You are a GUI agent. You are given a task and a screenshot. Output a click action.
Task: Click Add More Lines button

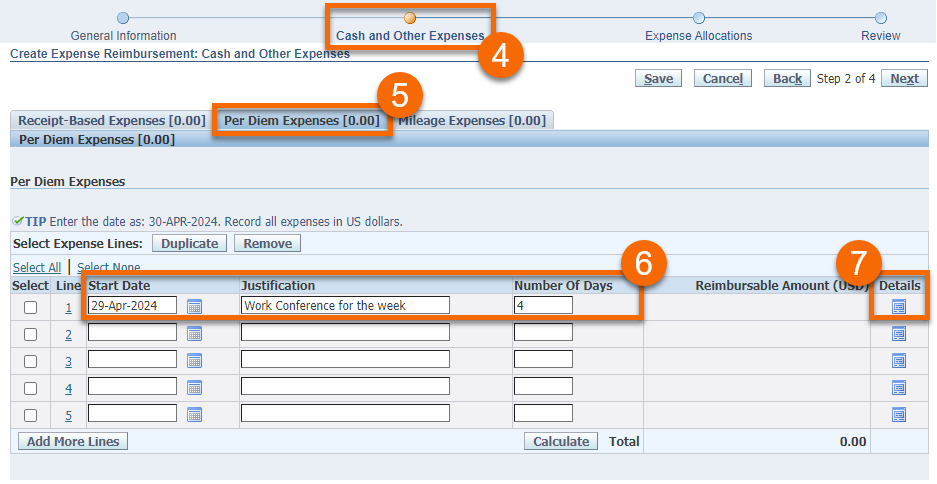[73, 441]
